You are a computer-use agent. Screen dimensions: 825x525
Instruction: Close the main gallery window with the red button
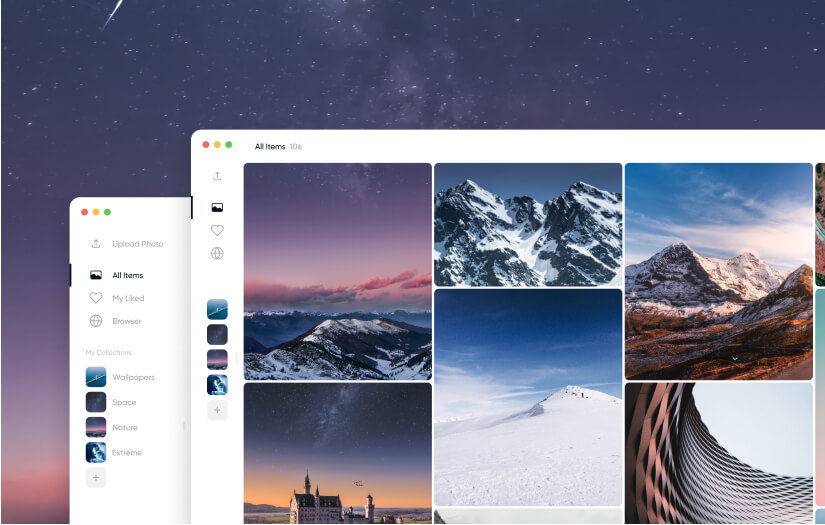pos(206,145)
